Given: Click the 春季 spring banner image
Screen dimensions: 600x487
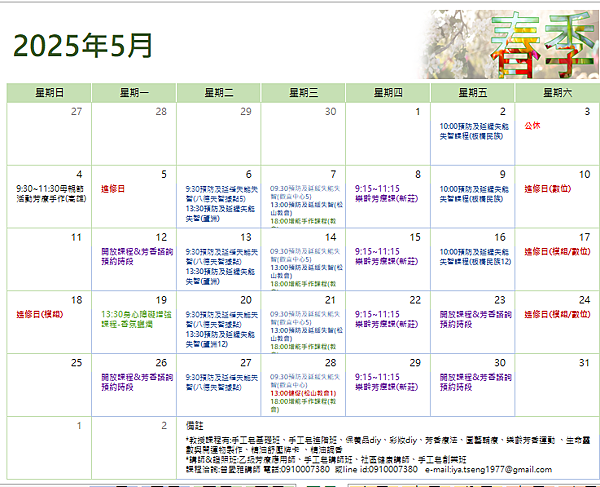Looking at the screenshot, I should click(509, 44).
